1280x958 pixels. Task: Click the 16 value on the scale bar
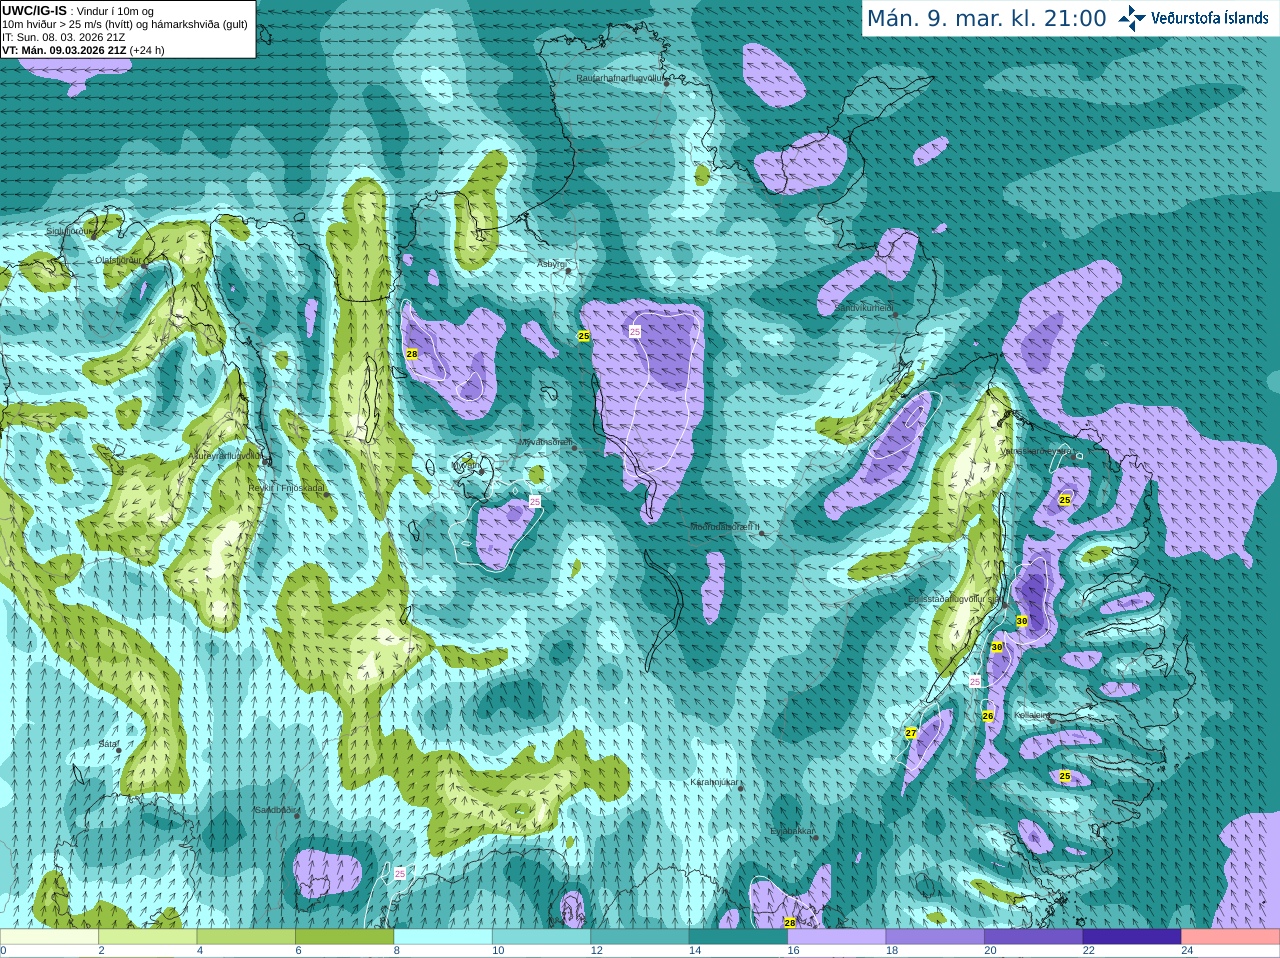(x=793, y=951)
